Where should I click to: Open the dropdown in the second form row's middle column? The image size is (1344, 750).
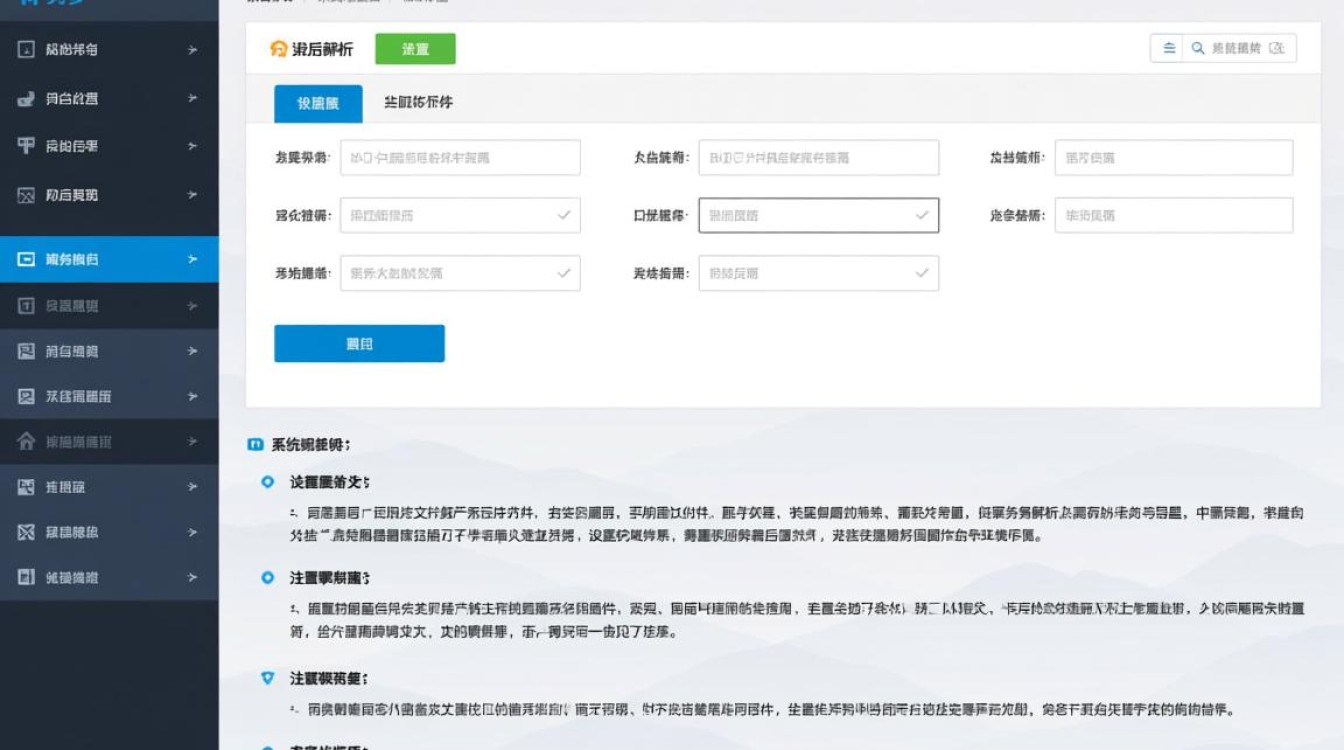819,215
